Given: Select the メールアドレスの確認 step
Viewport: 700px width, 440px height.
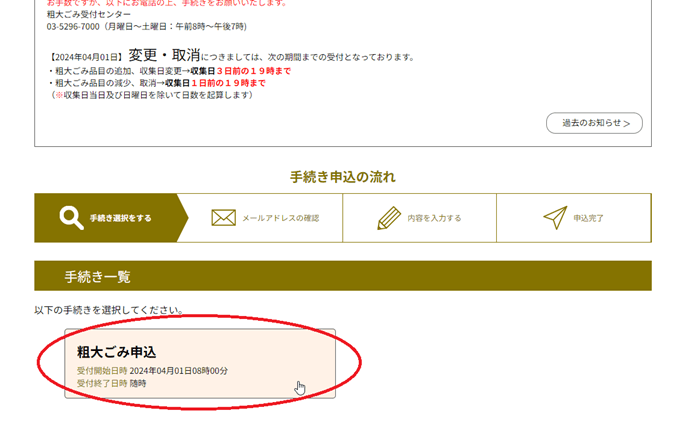Looking at the screenshot, I should 265,218.
